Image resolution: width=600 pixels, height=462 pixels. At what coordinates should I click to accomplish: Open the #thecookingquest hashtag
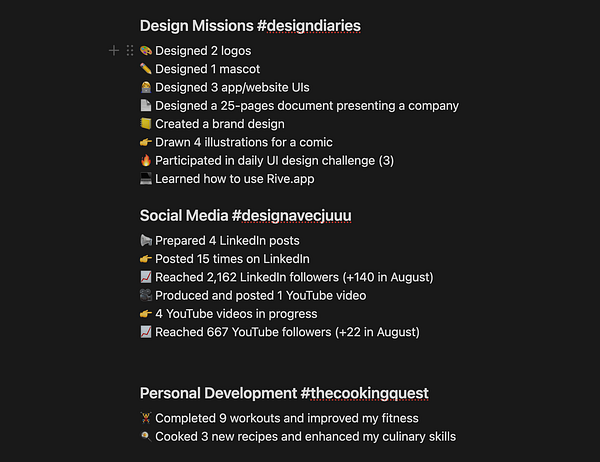pos(364,393)
